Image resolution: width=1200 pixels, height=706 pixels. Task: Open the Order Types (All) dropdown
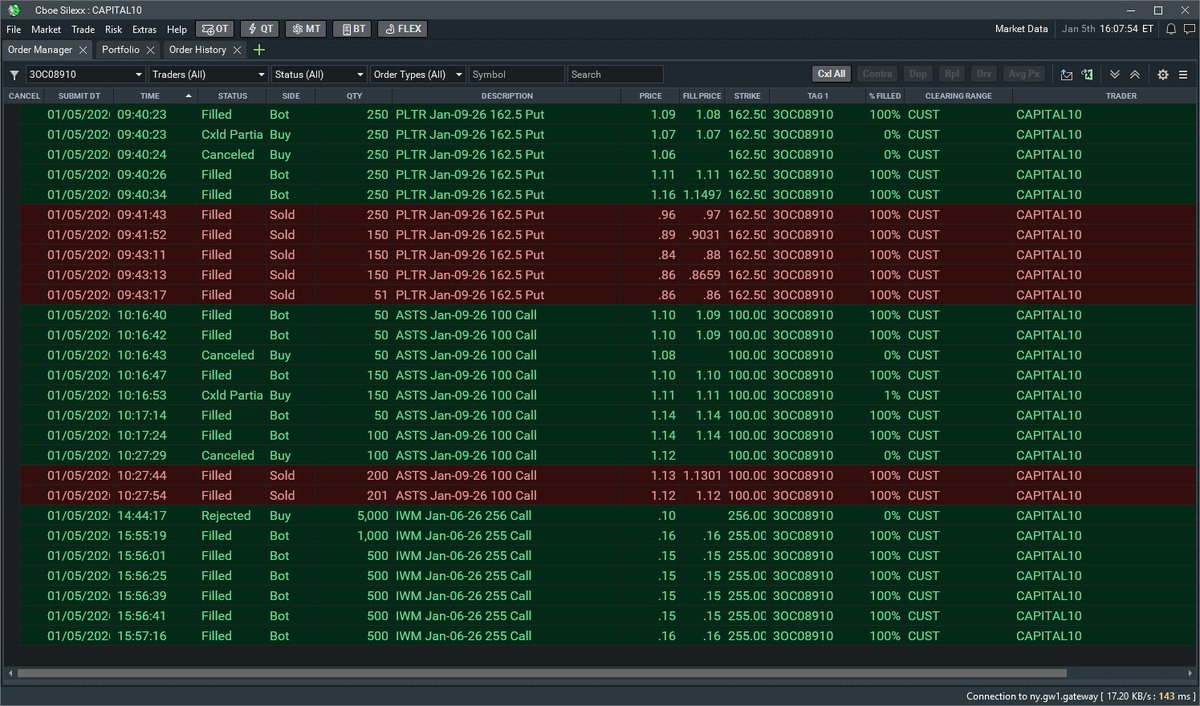pos(418,74)
